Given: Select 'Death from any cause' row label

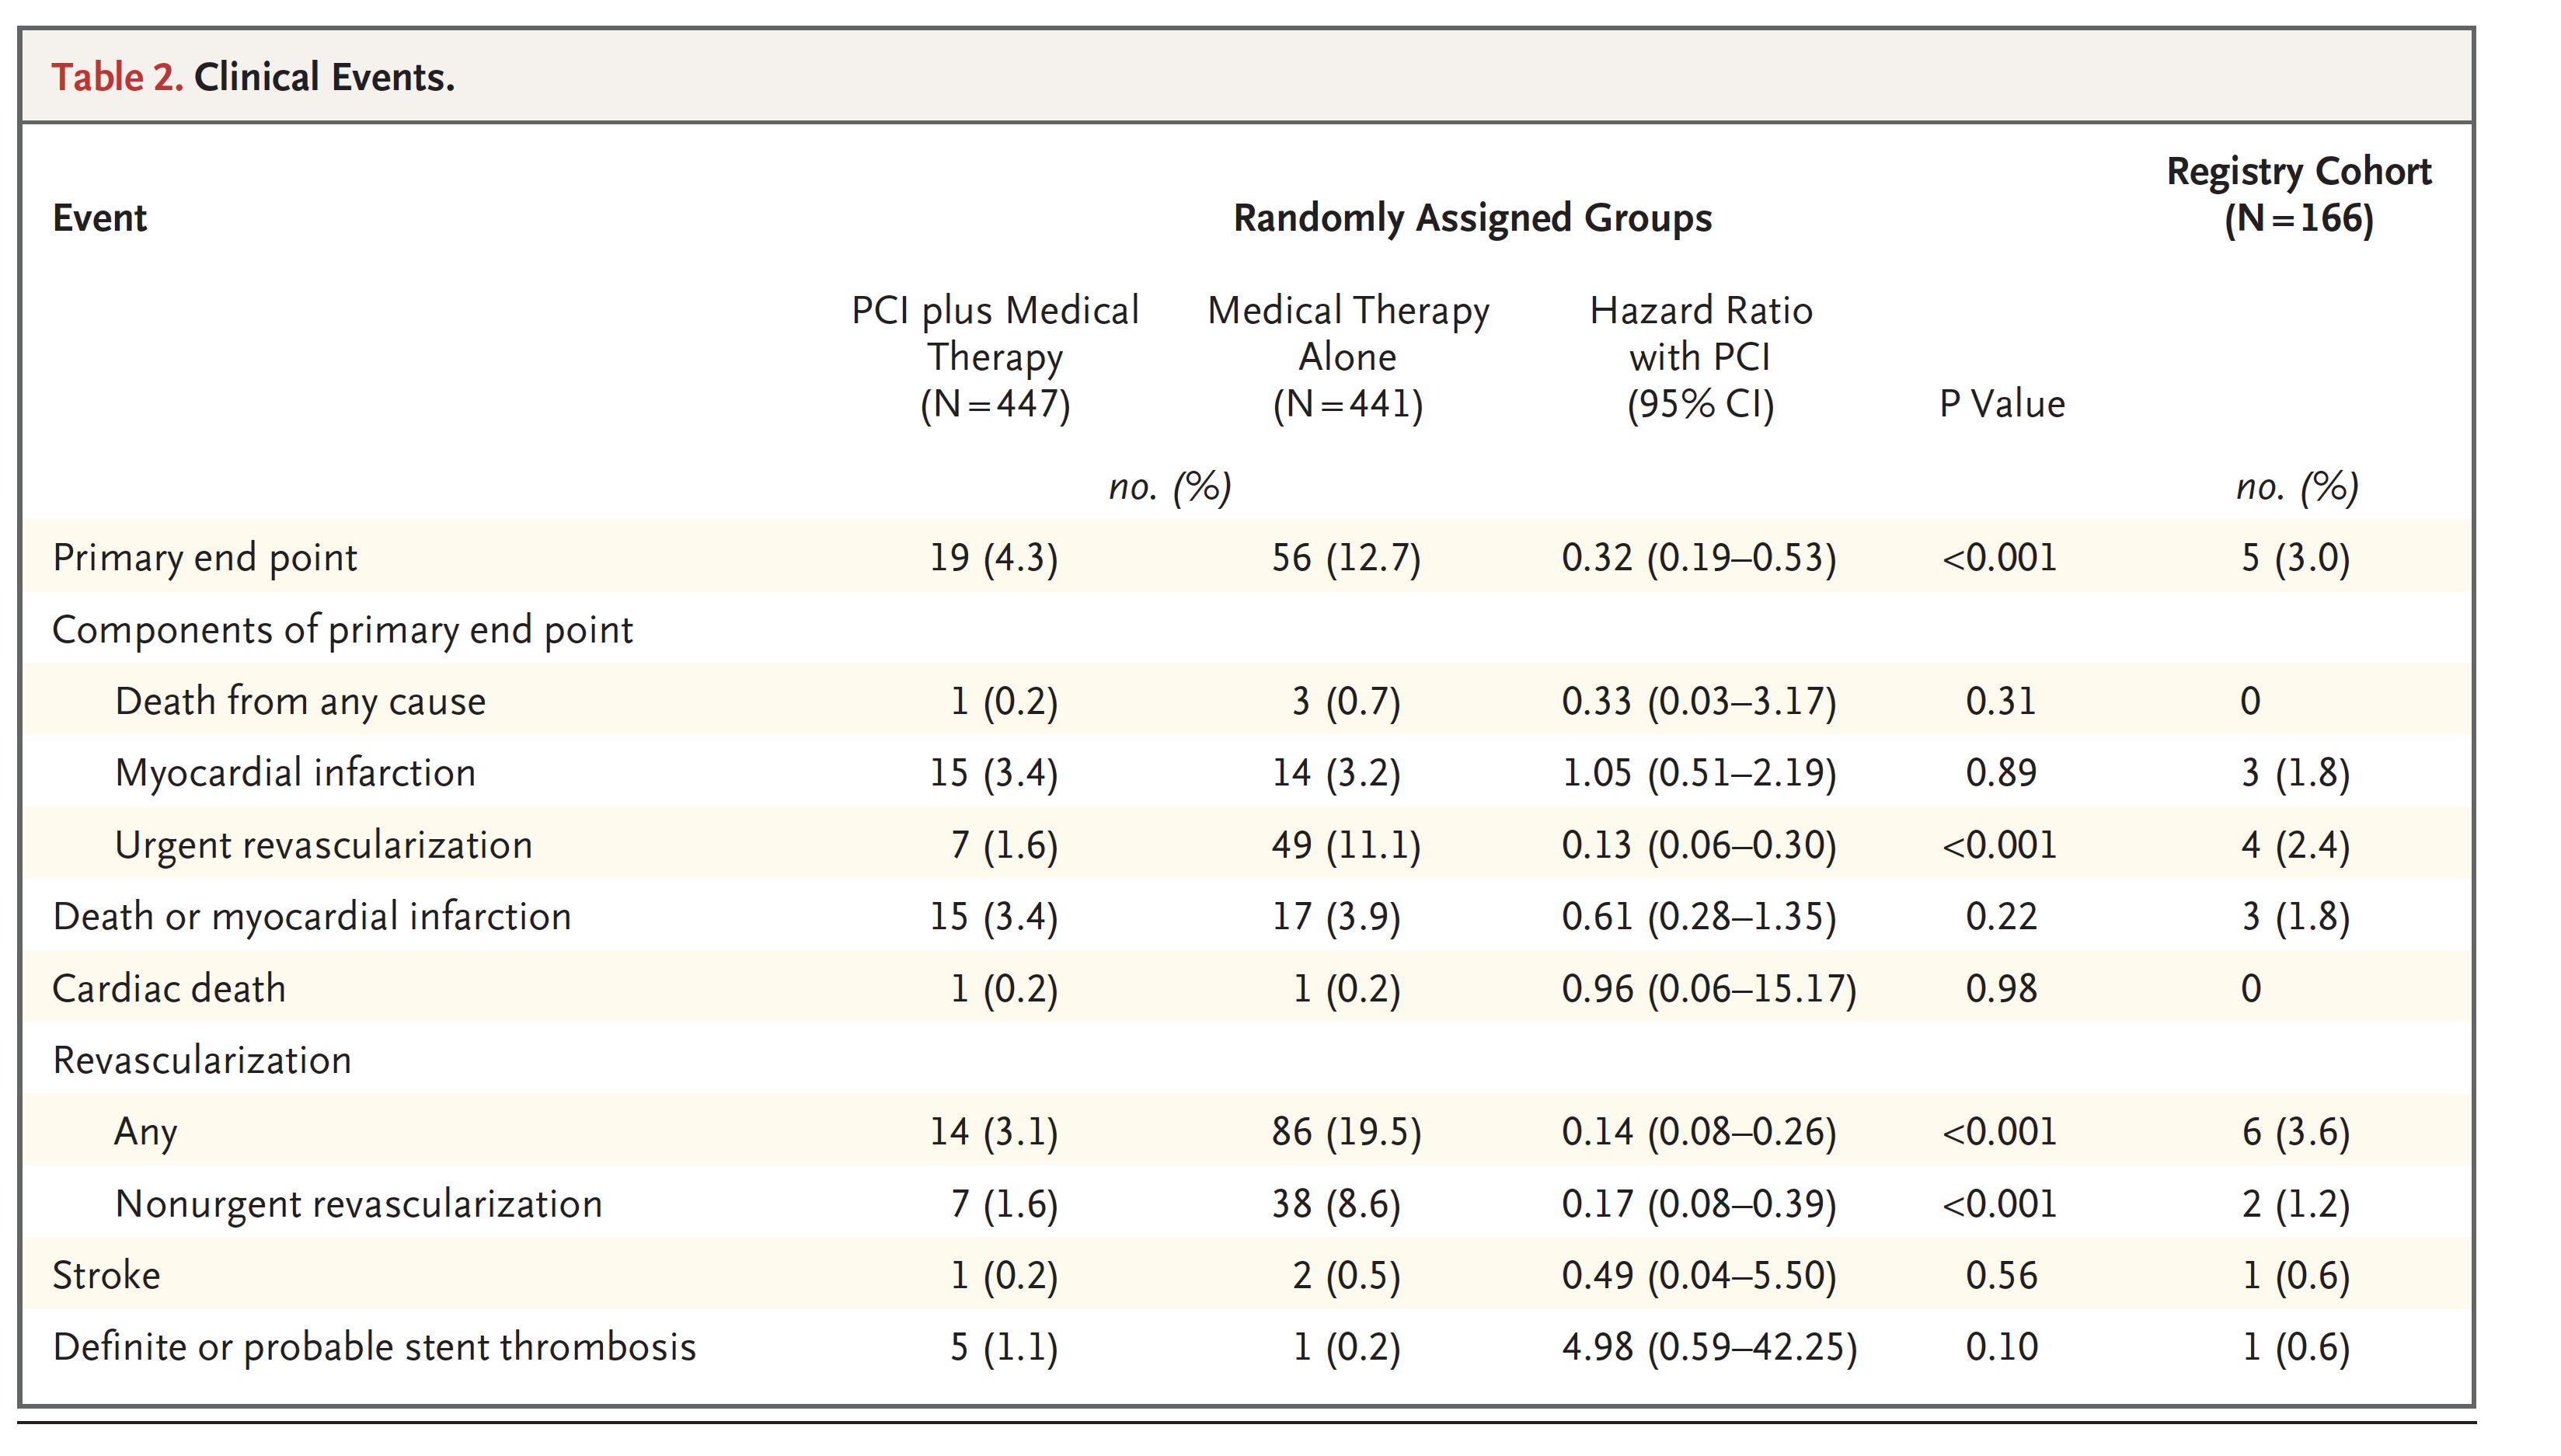Looking at the screenshot, I should click(x=300, y=701).
